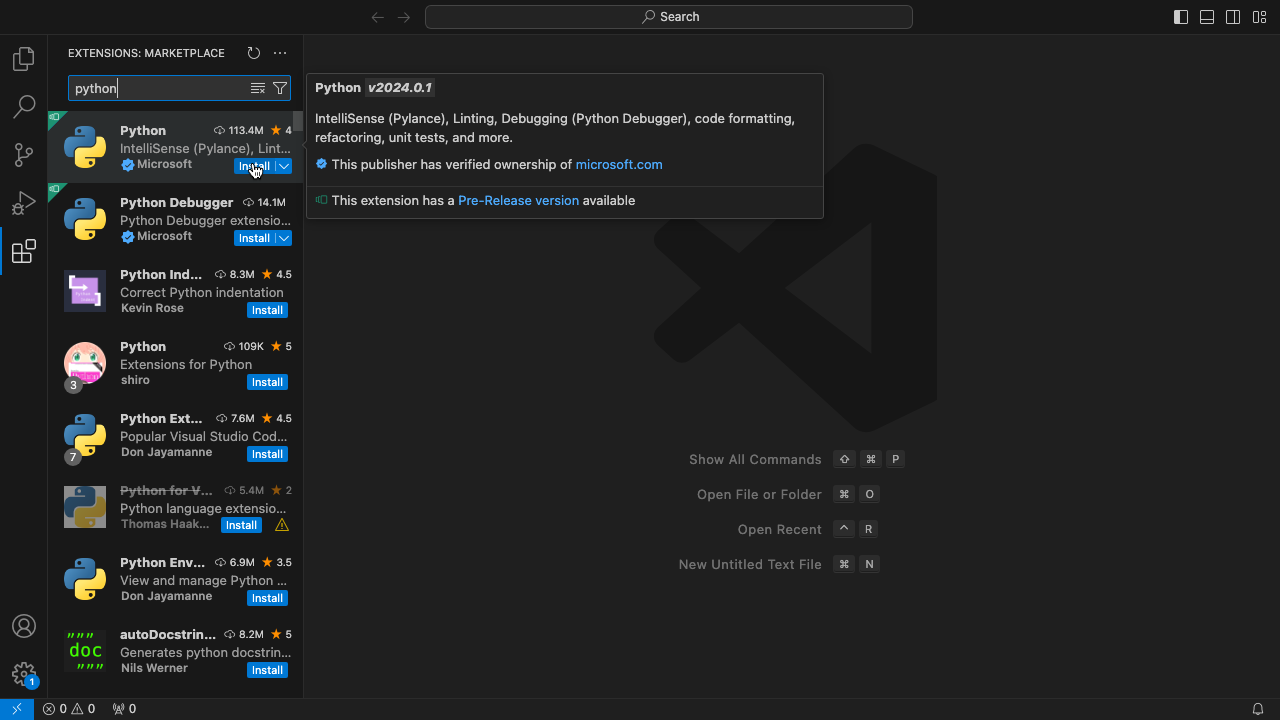Click the Open Recent hint
Image resolution: width=1280 pixels, height=720 pixels.
779,529
